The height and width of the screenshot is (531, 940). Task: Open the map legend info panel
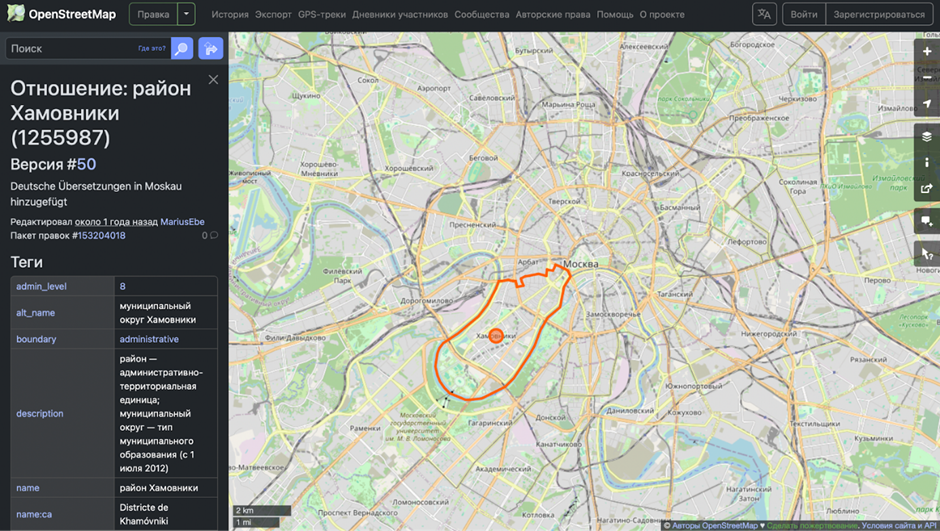pyautogui.click(x=927, y=162)
